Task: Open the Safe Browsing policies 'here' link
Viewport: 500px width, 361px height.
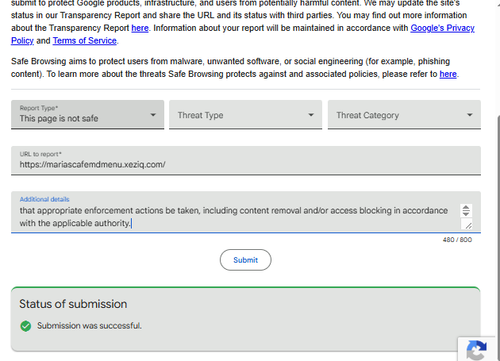Action: (x=448, y=74)
